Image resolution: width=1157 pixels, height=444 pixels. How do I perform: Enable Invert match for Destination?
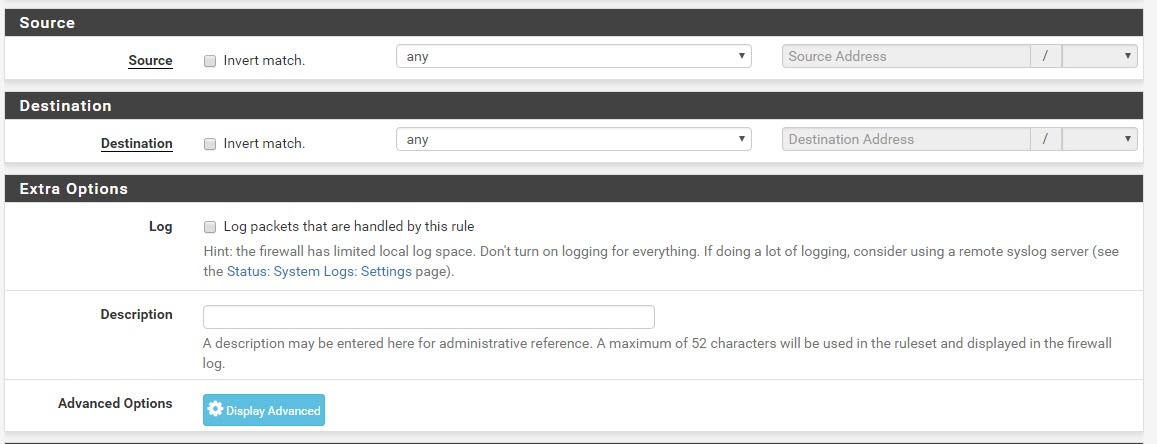click(x=210, y=144)
